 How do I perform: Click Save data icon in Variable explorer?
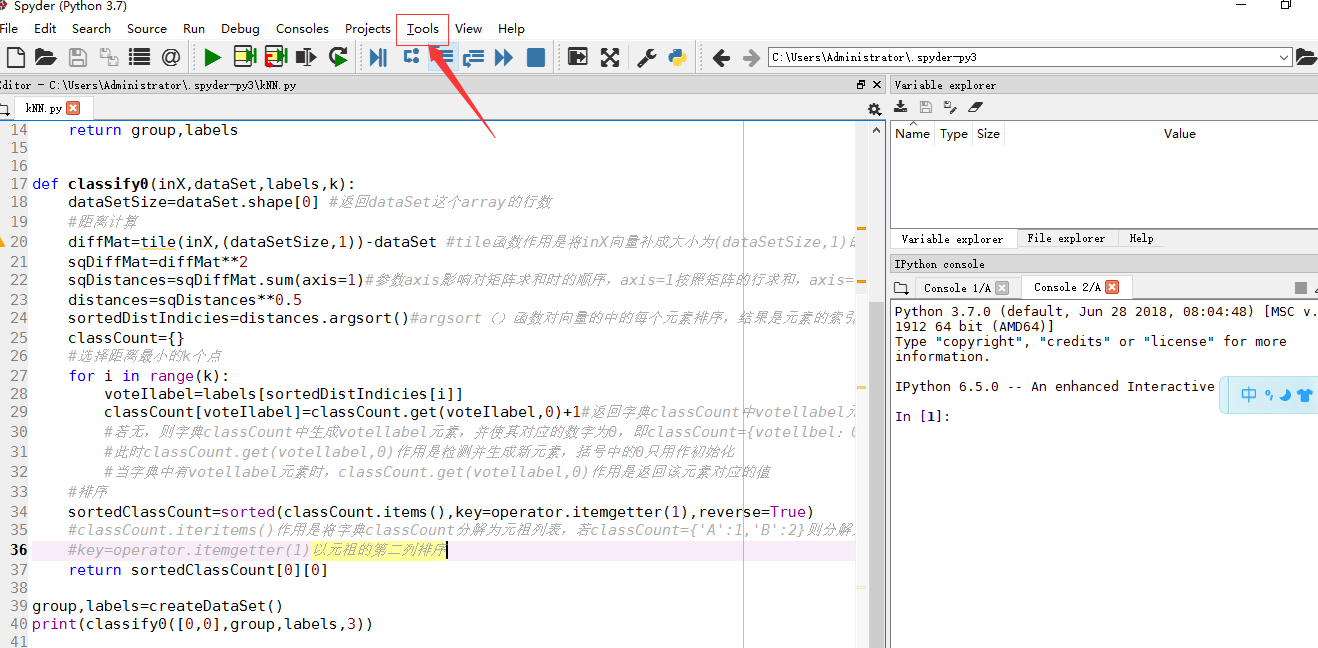coord(926,107)
